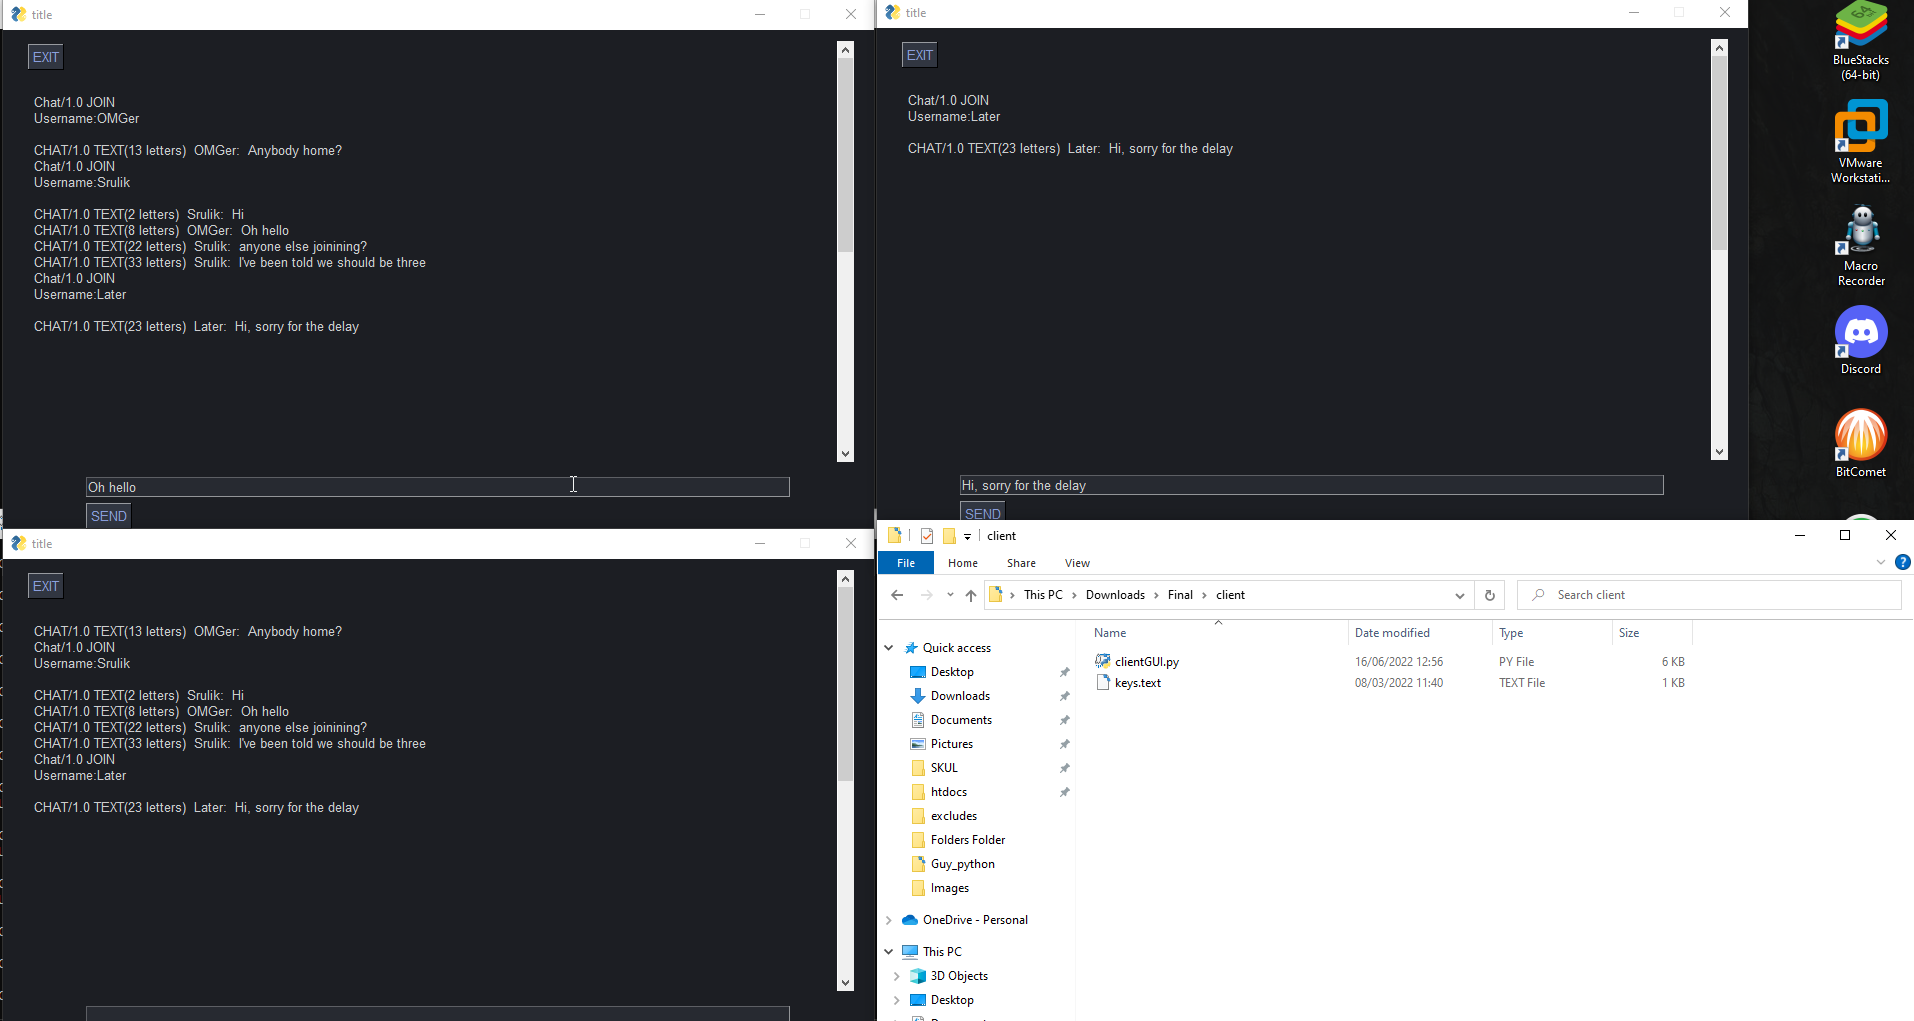Click the Explorer up-folder arrow
Viewport: 1914px width, 1021px height.
[x=970, y=595]
